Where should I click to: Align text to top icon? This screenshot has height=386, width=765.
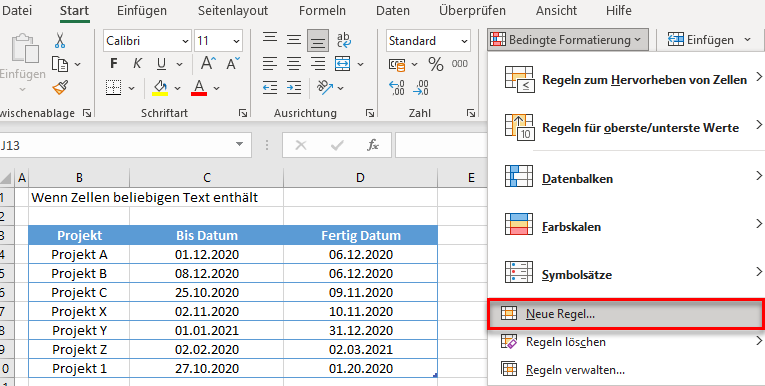click(270, 40)
